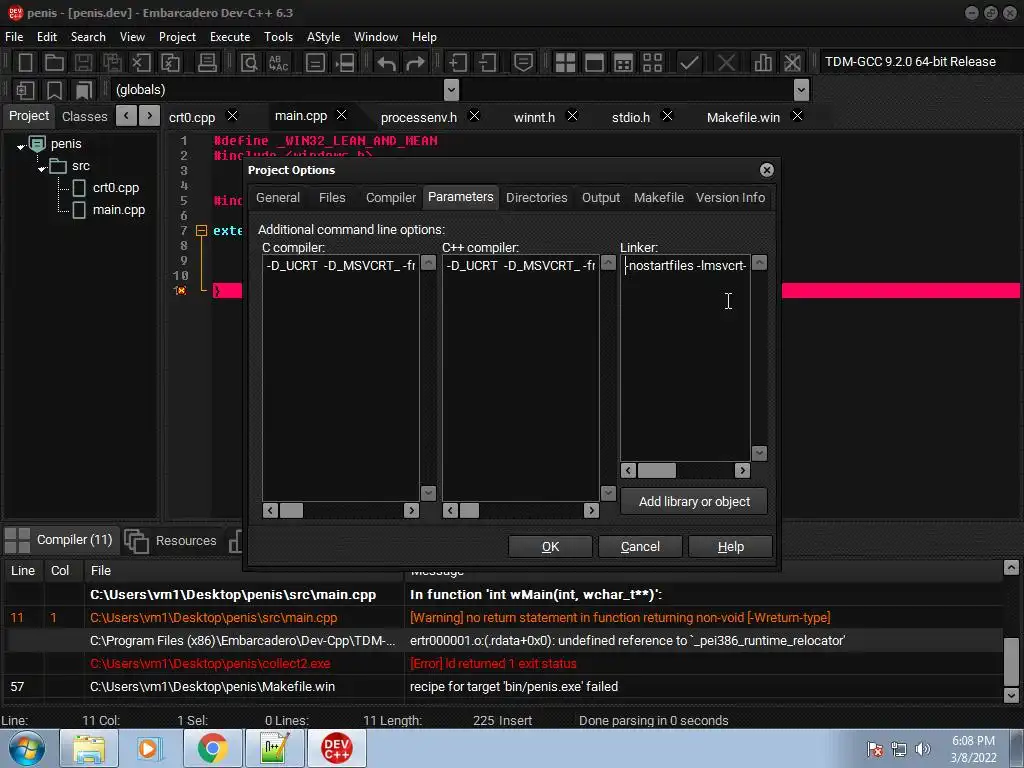Switch to the Makefile tab in Project Options
The height and width of the screenshot is (768, 1024).
[x=658, y=197]
